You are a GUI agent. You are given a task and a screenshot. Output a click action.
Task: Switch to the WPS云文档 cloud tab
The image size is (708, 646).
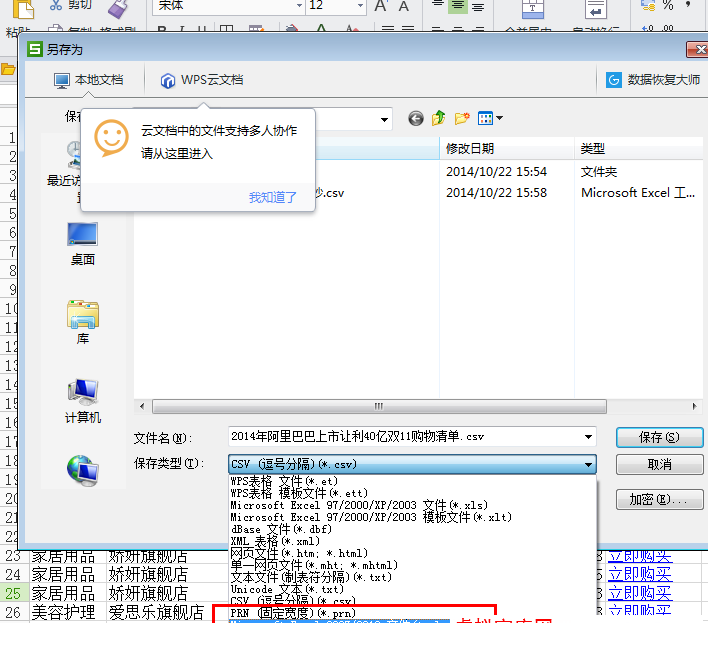click(201, 80)
